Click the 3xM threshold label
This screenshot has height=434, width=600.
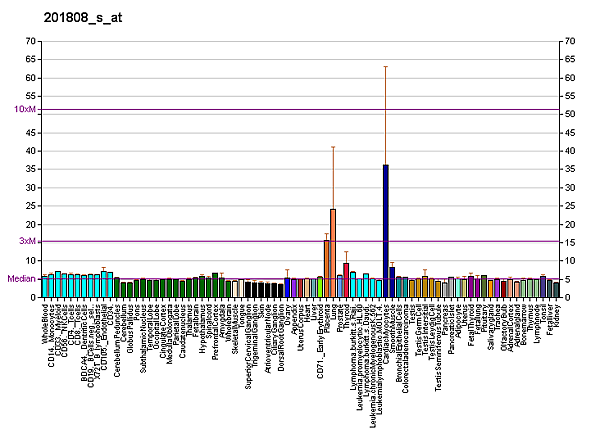27,241
